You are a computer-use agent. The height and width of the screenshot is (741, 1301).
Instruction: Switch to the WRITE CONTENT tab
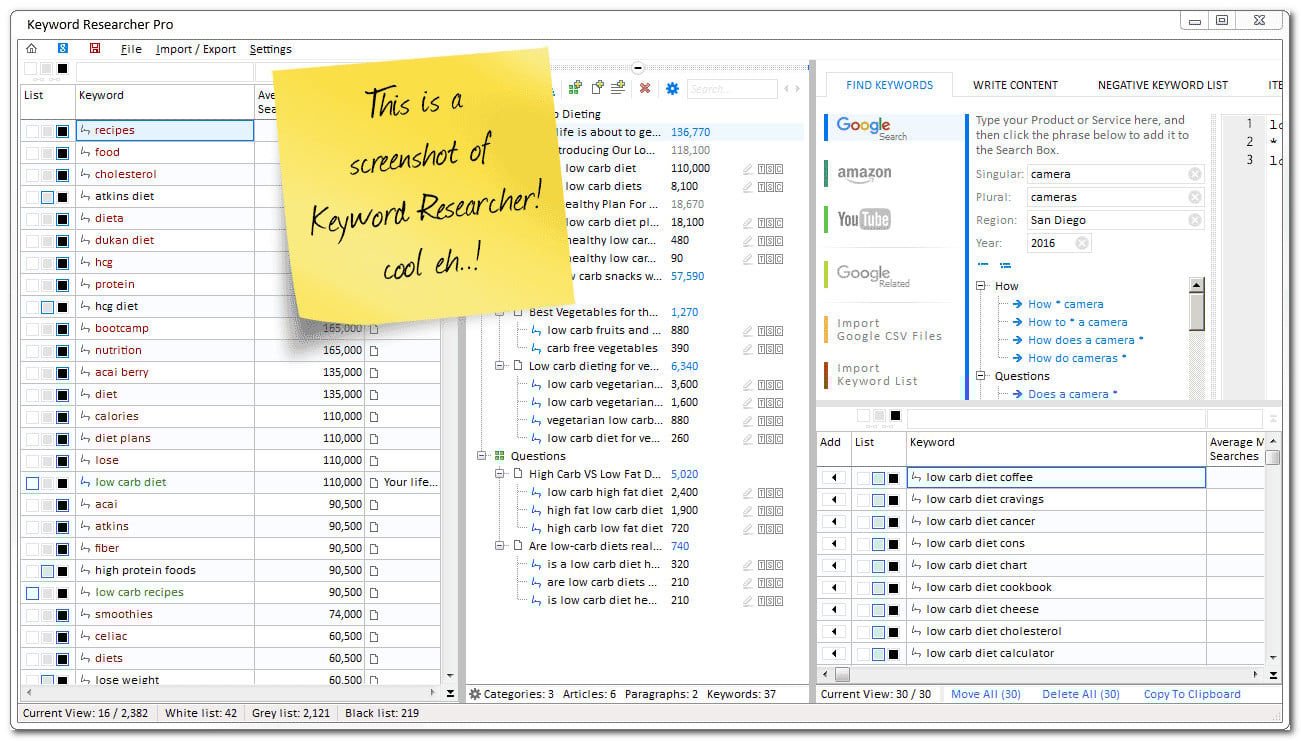[1015, 84]
